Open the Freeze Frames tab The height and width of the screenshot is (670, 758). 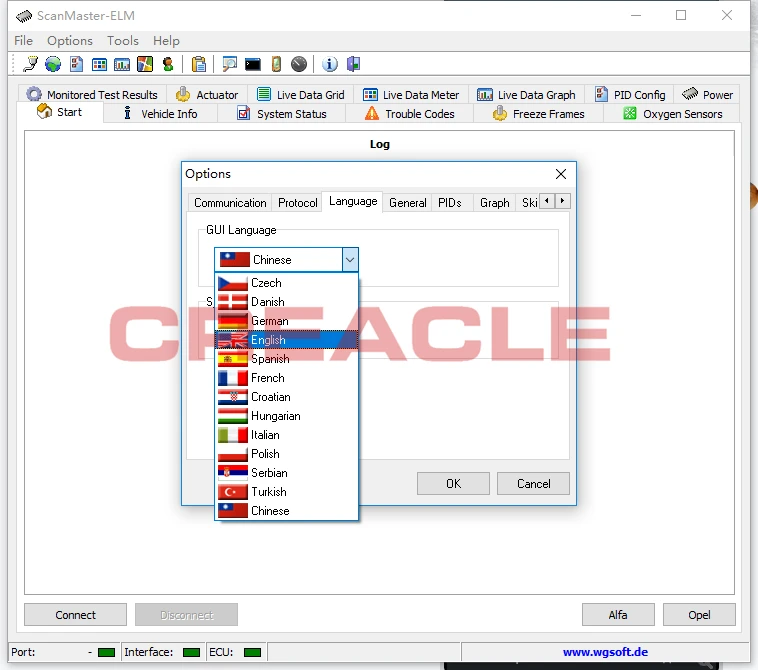[539, 114]
